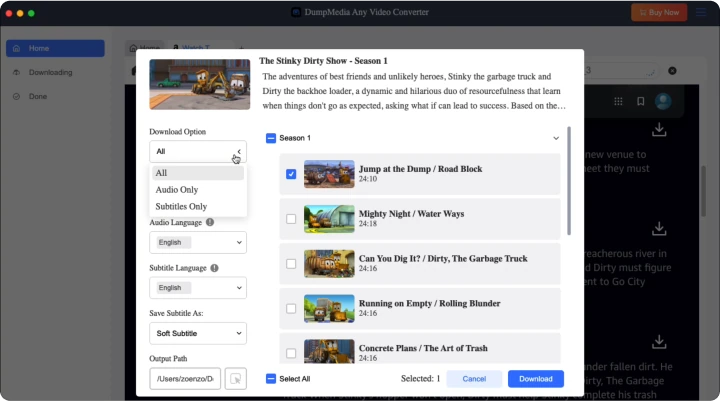Choose Audio Only download option
Image resolution: width=720 pixels, height=401 pixels.
pos(198,190)
